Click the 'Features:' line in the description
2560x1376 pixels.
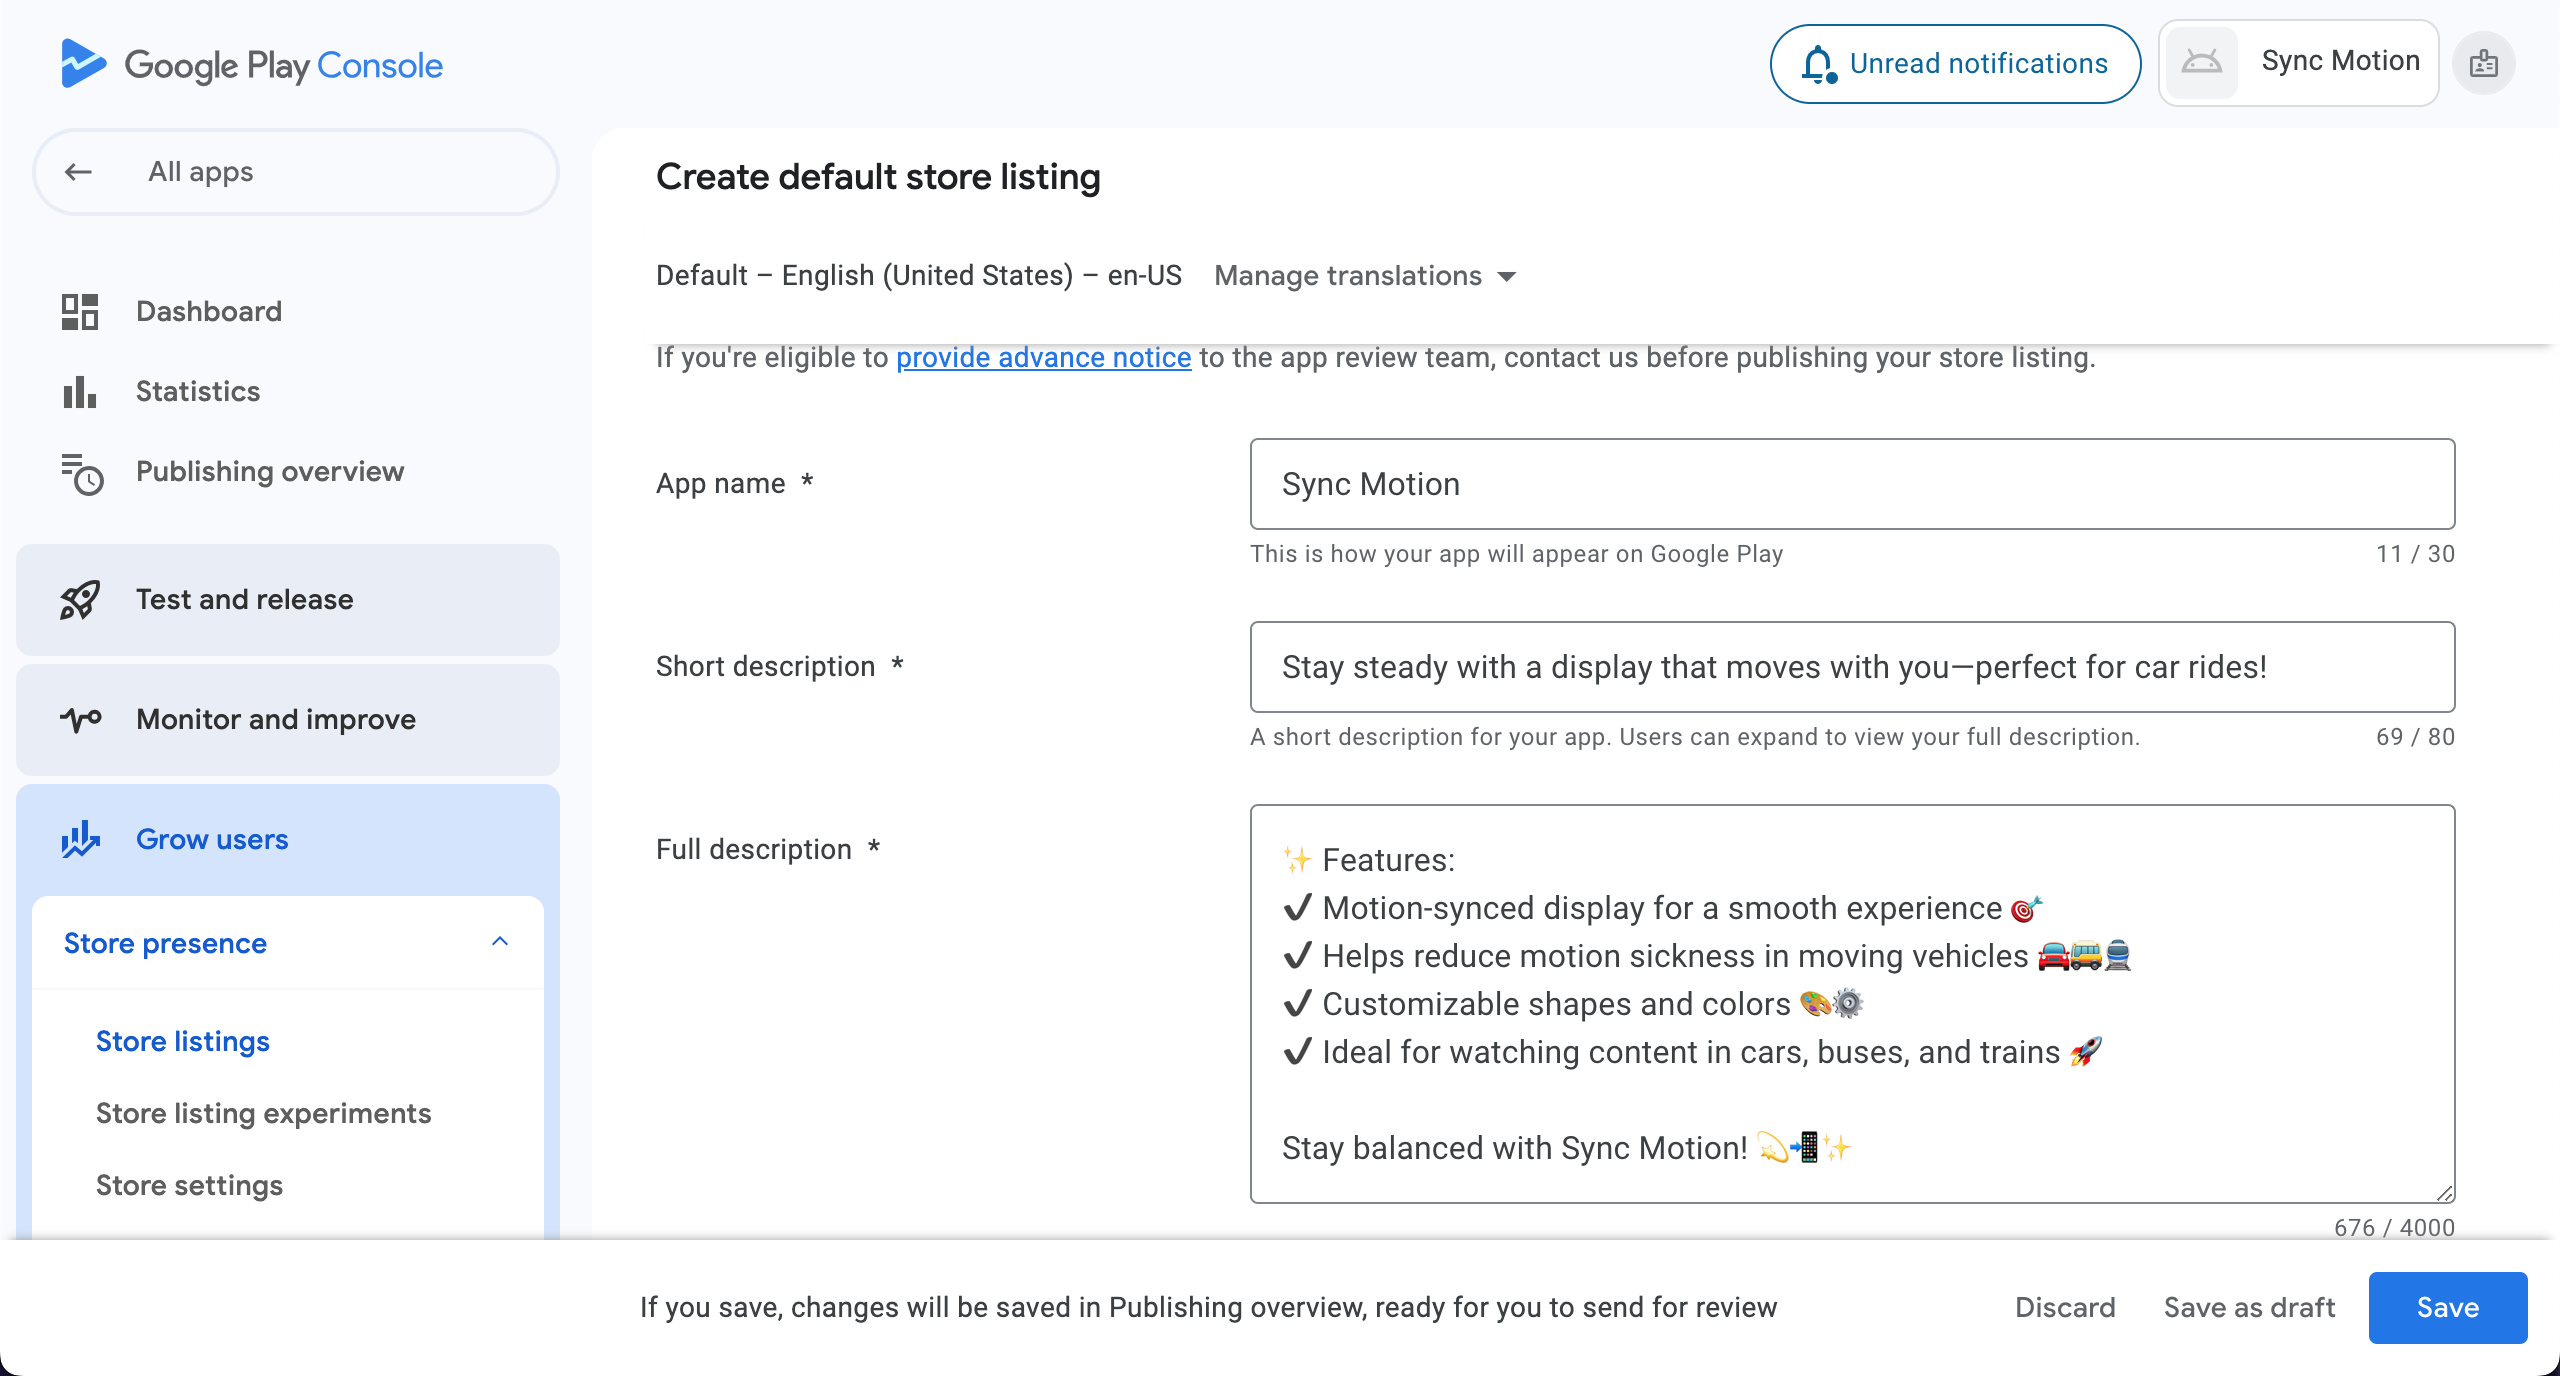point(1369,860)
